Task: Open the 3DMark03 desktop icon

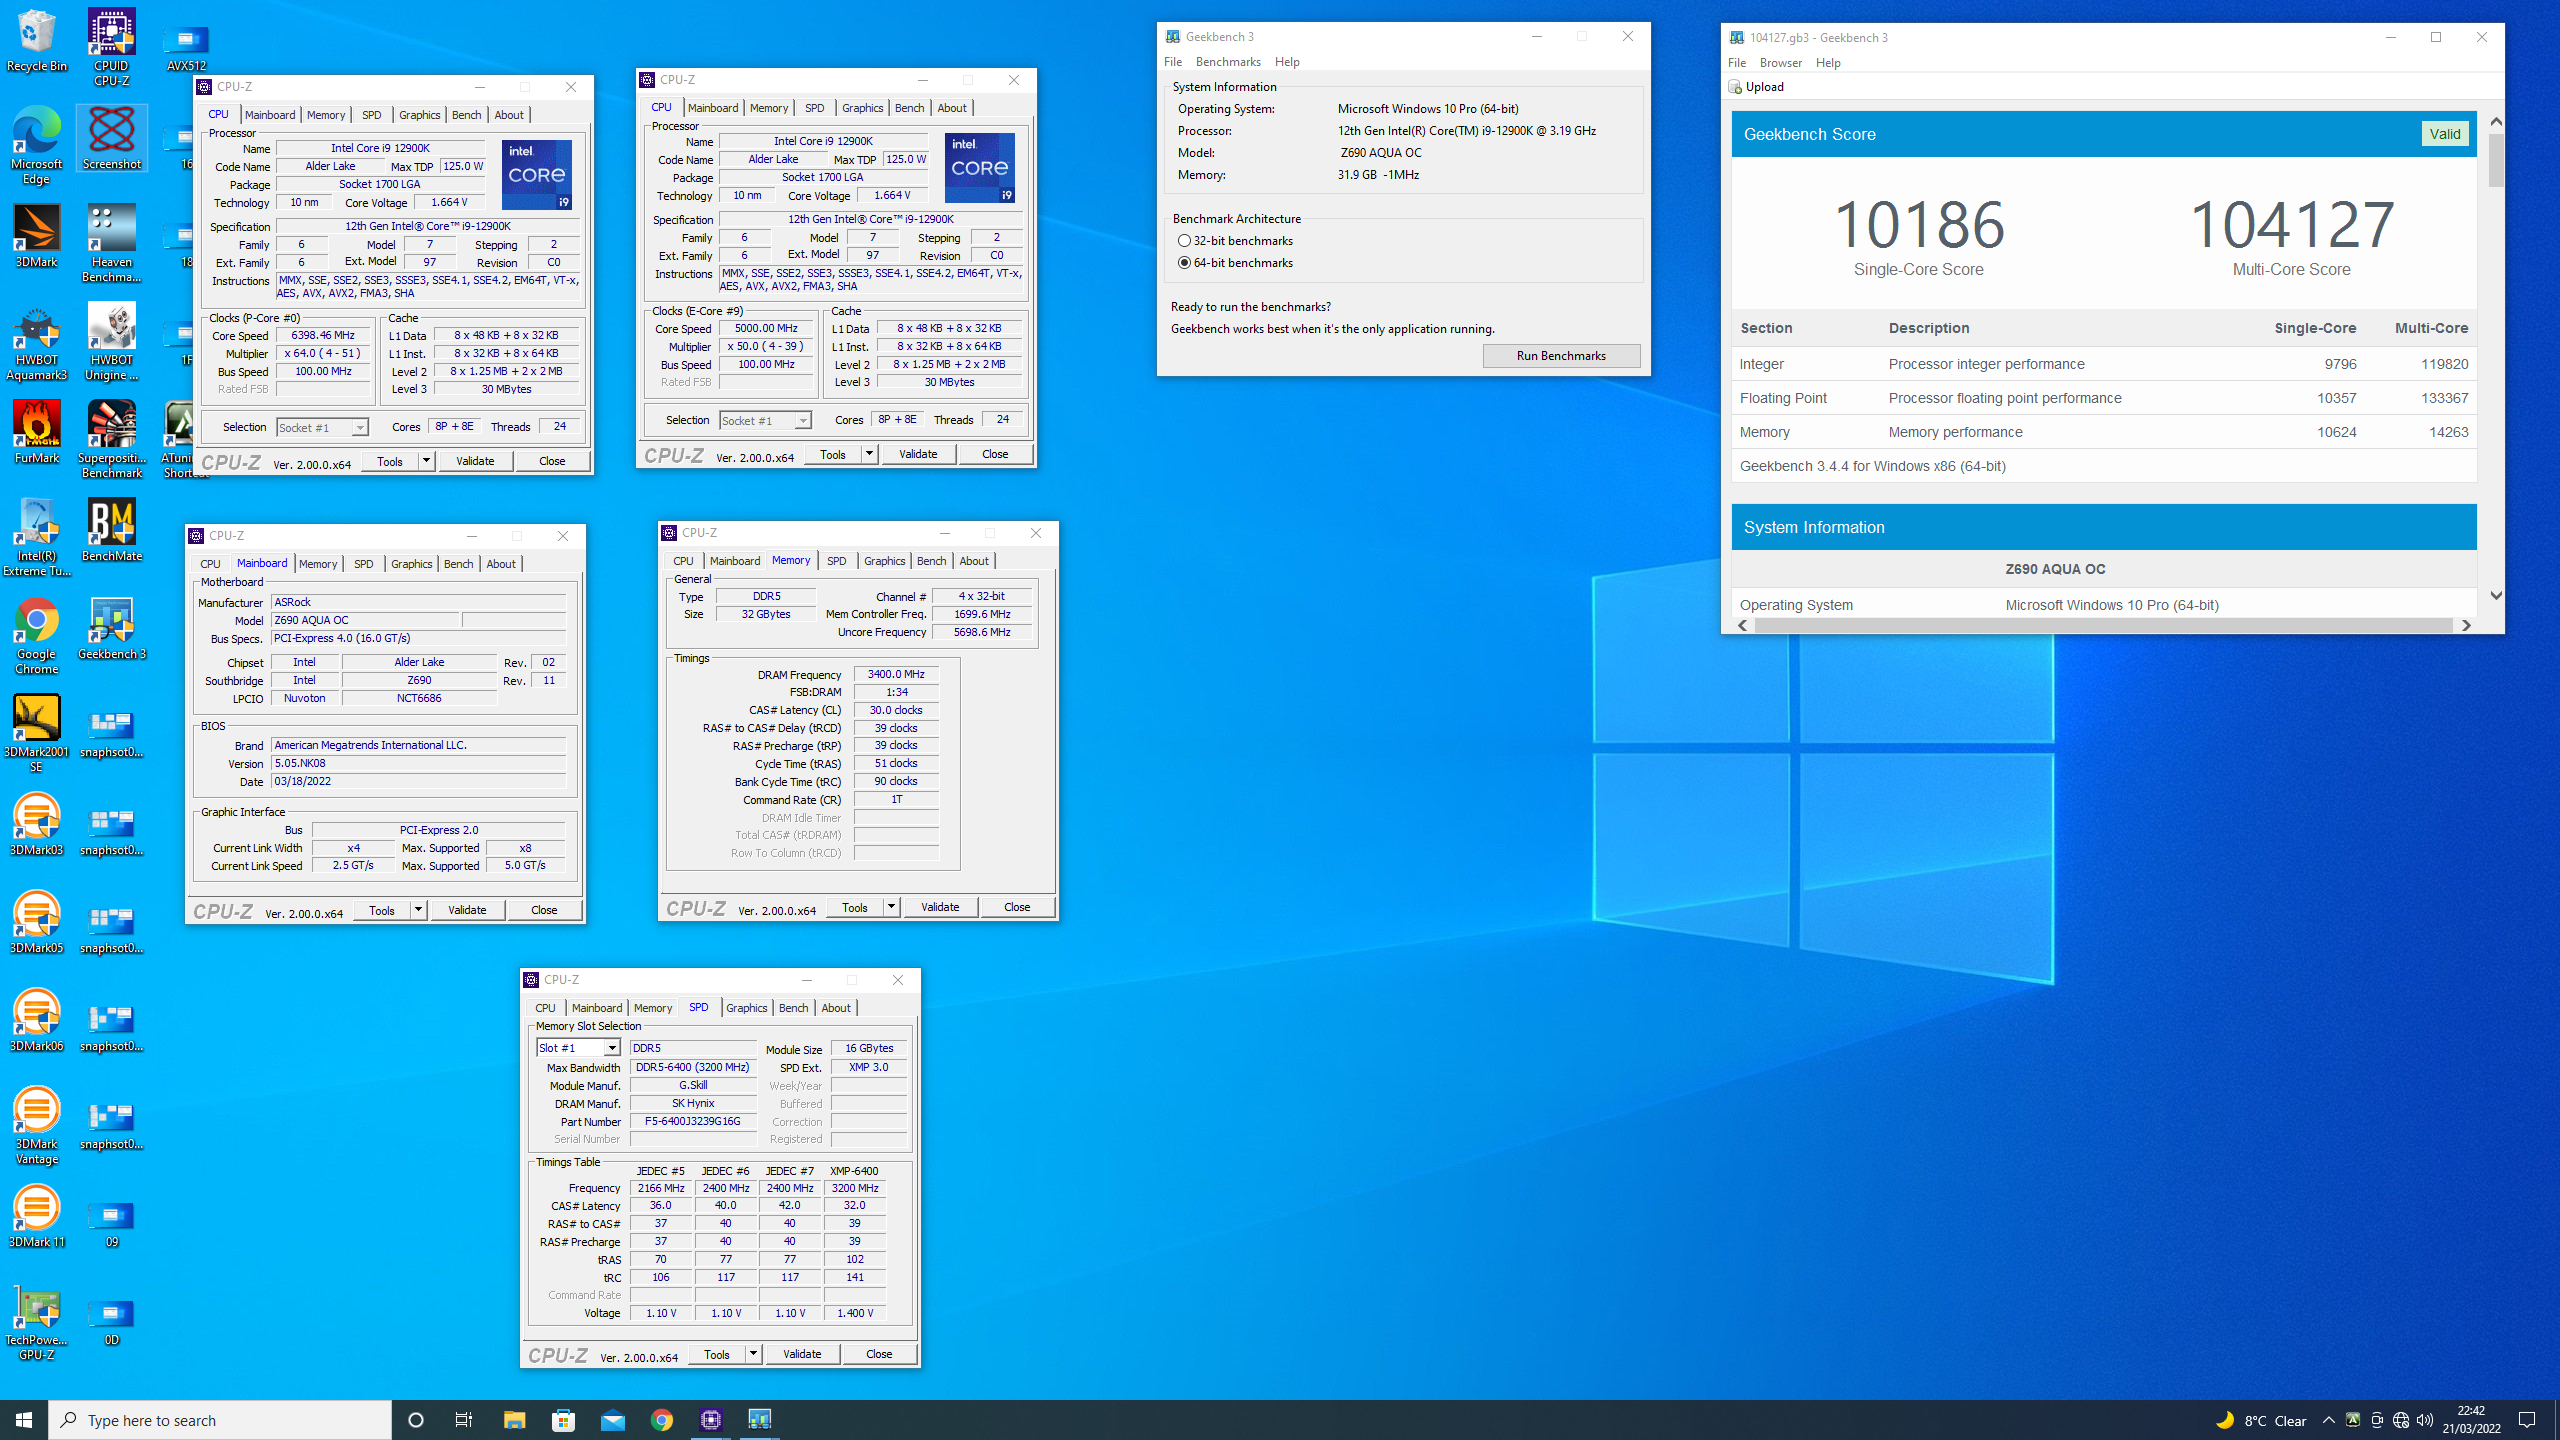Action: pos(37,825)
